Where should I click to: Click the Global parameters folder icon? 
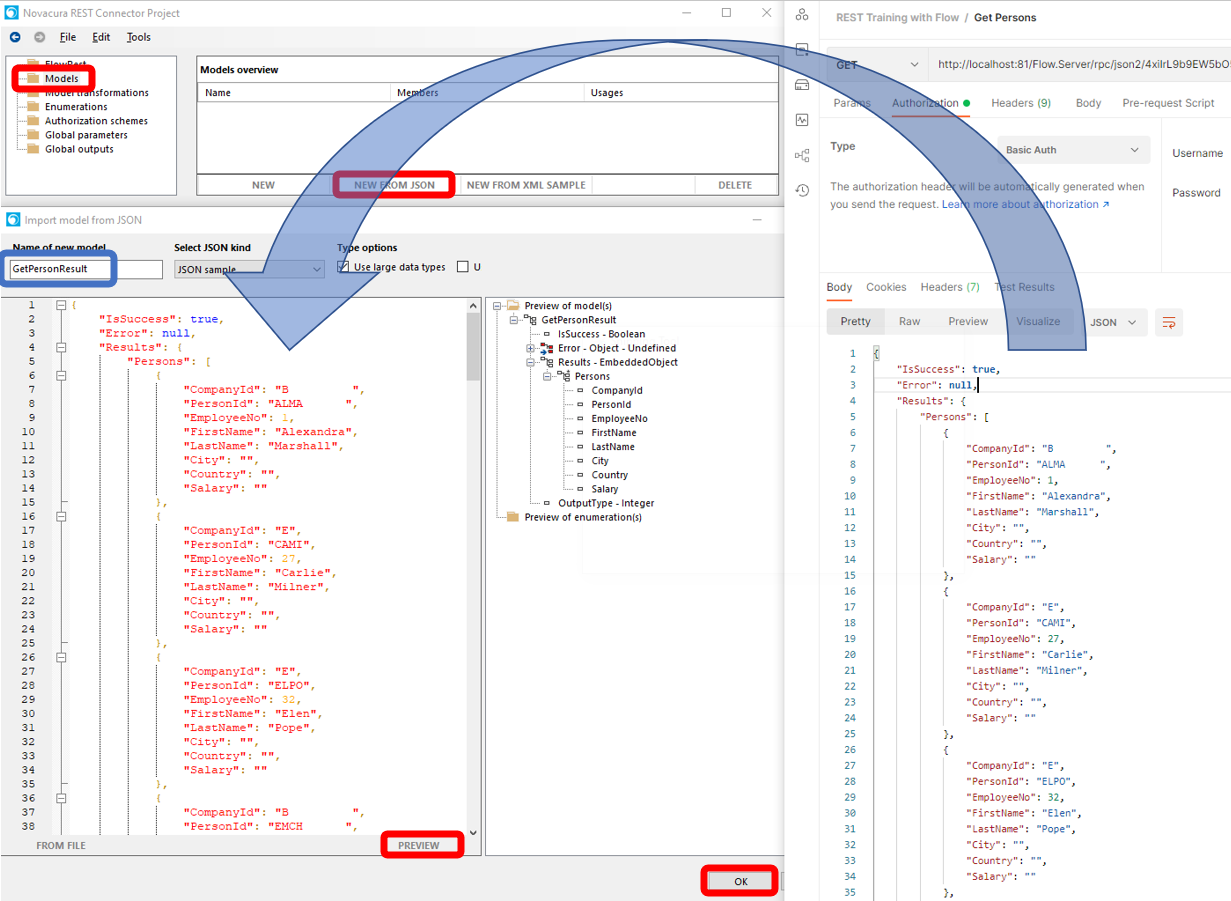[x=33, y=134]
